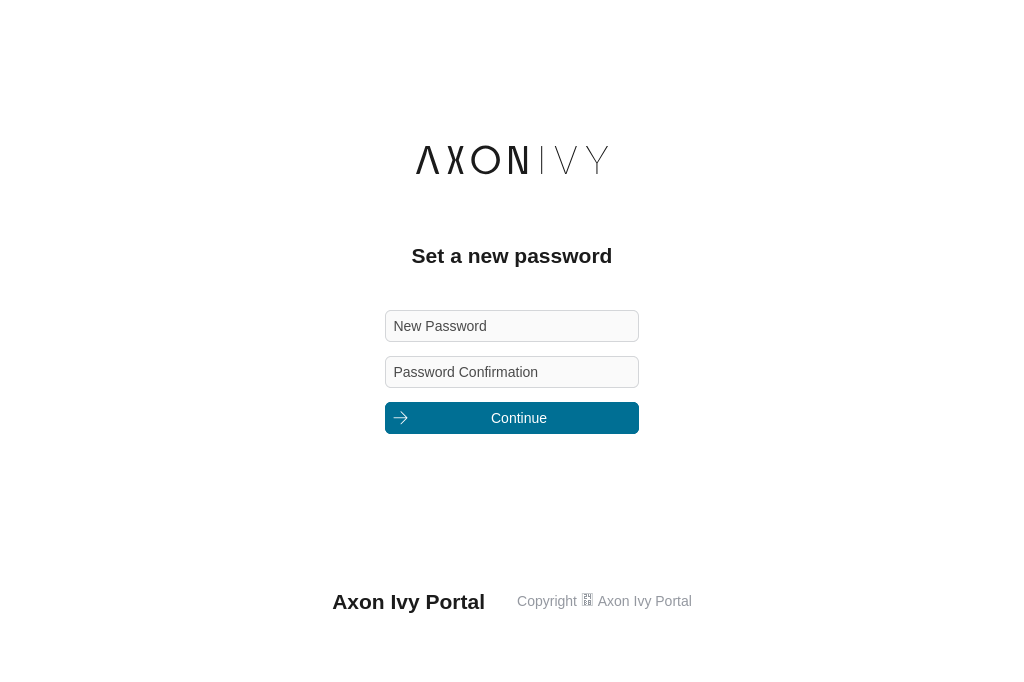Click inside the Password Confirmation box
Image resolution: width=1024 pixels, height=682 pixels.
pyautogui.click(x=511, y=372)
